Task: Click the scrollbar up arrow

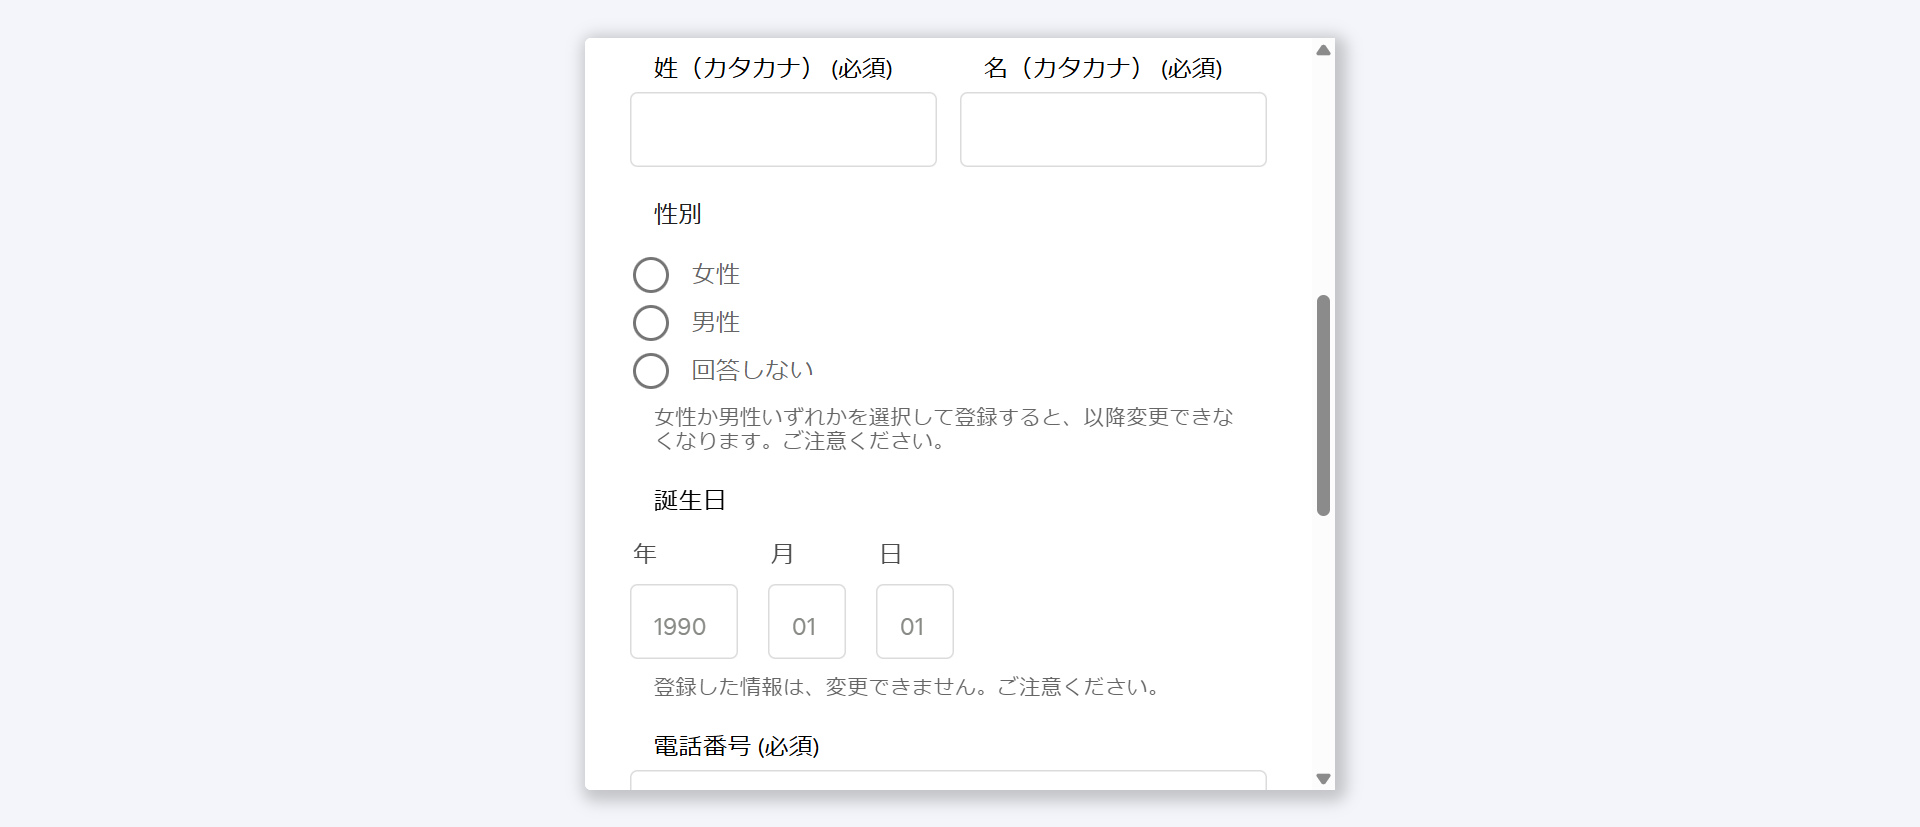Action: (1322, 48)
